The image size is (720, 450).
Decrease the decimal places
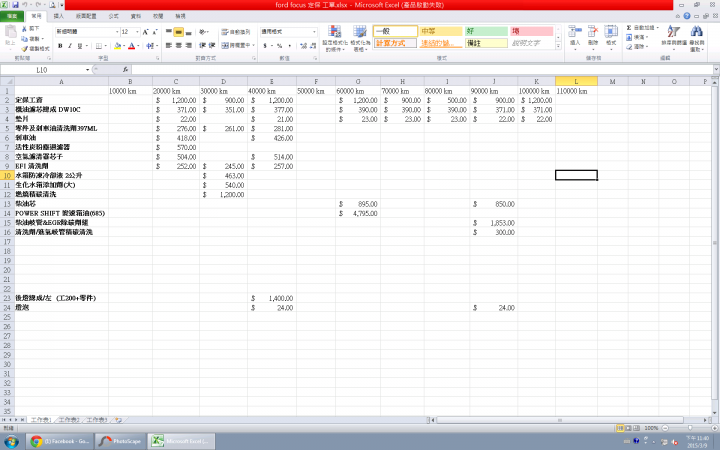(x=313, y=45)
